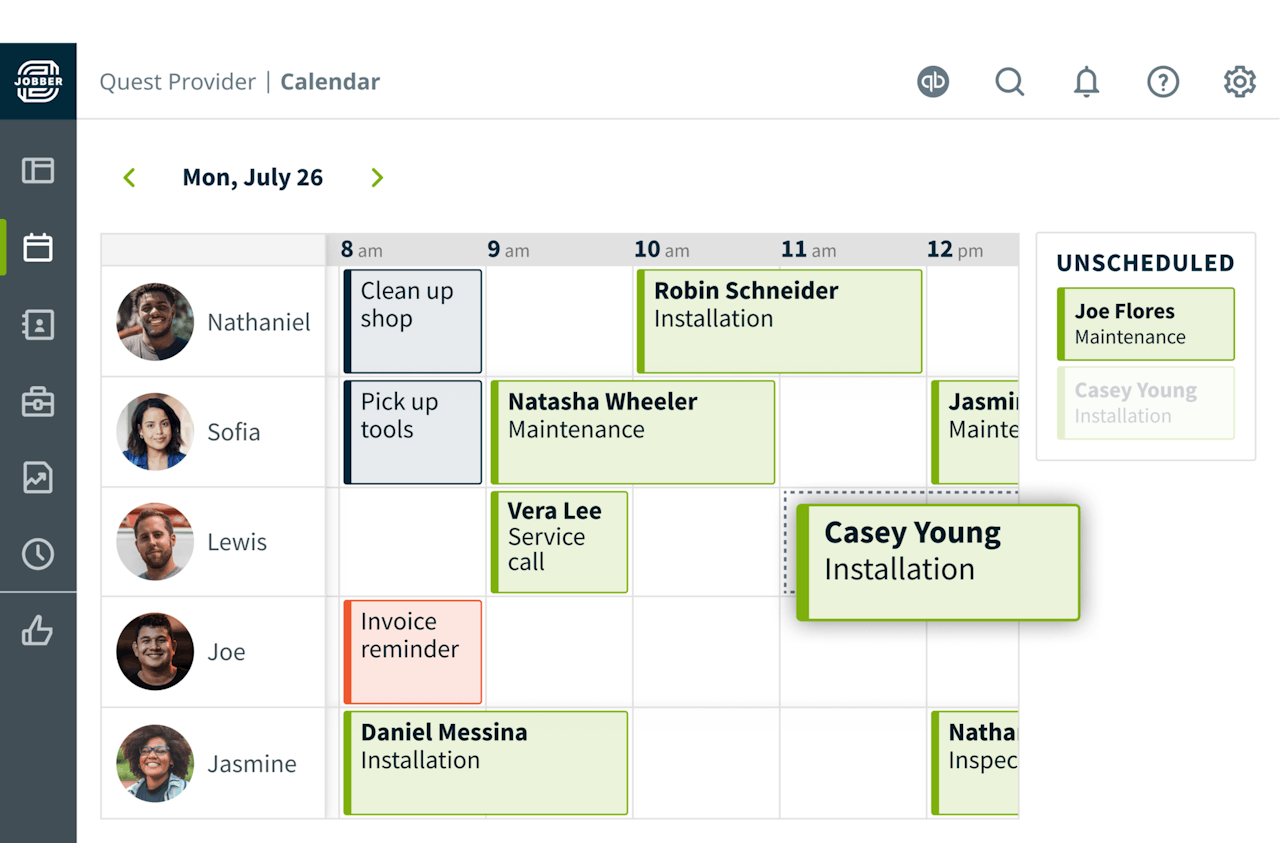Screen dimensions: 1280x843
Task: Click the Jobber logo icon
Action: pyautogui.click(x=38, y=81)
